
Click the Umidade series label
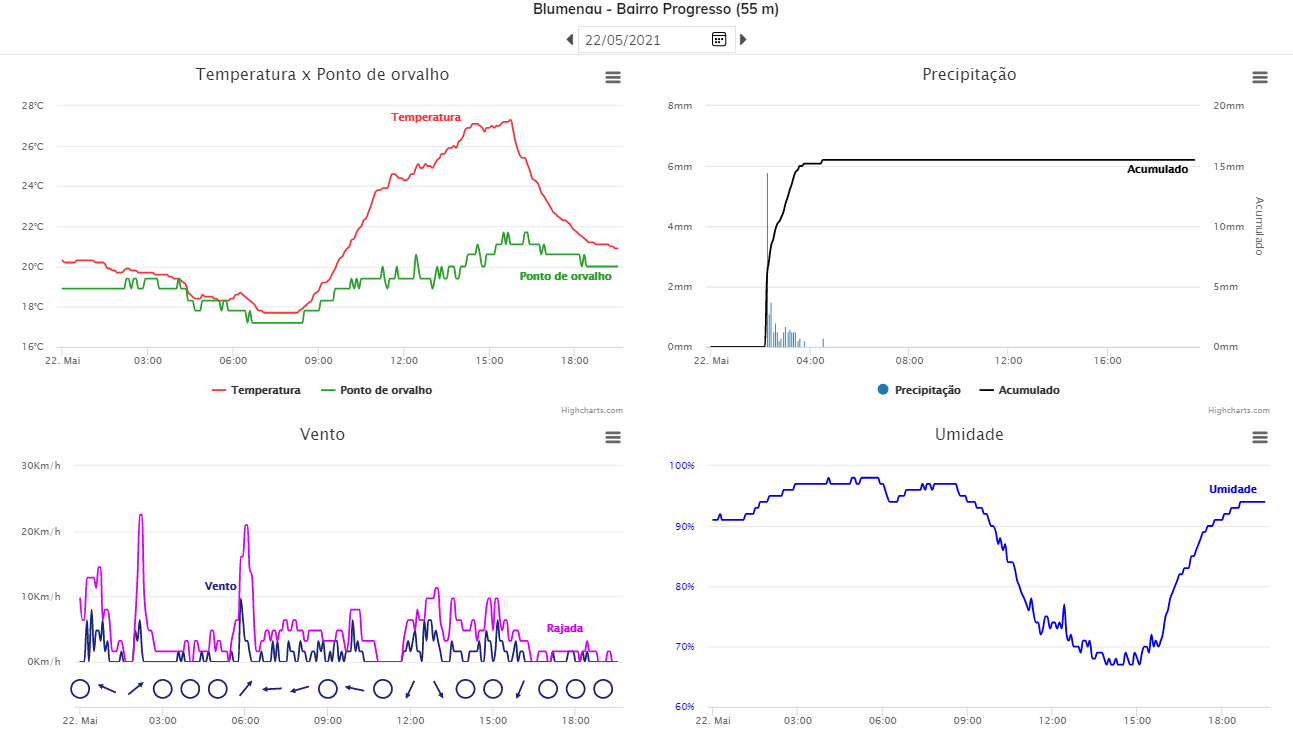[x=1232, y=489]
